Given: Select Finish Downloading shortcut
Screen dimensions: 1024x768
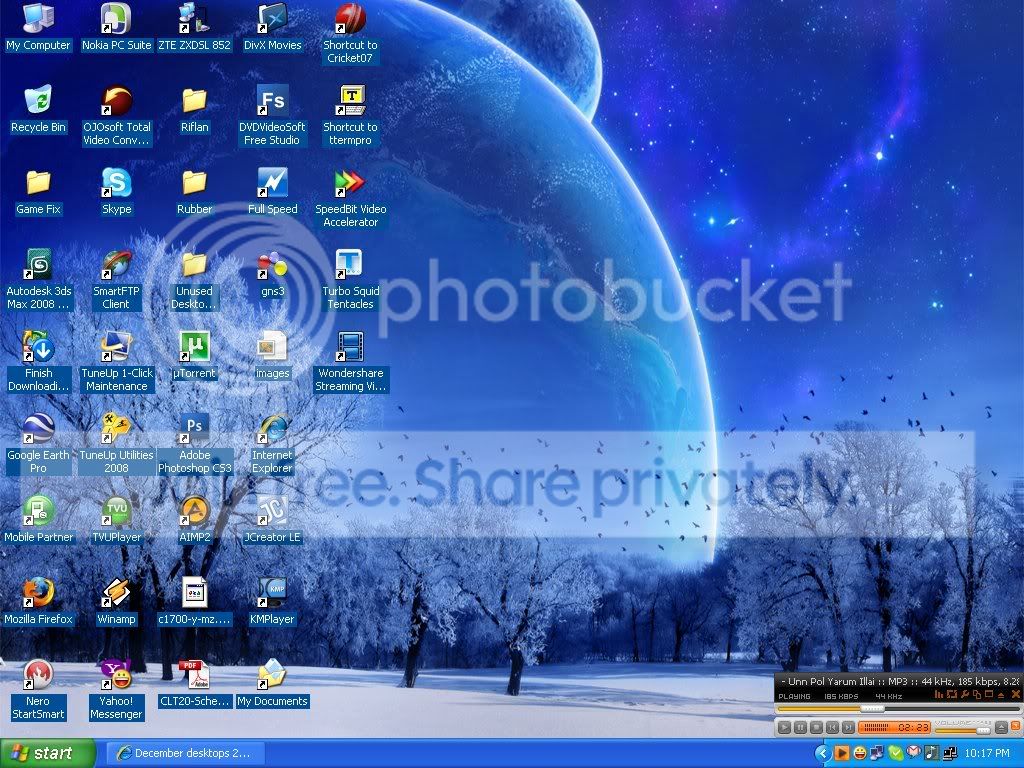Looking at the screenshot, I should pyautogui.click(x=38, y=362).
